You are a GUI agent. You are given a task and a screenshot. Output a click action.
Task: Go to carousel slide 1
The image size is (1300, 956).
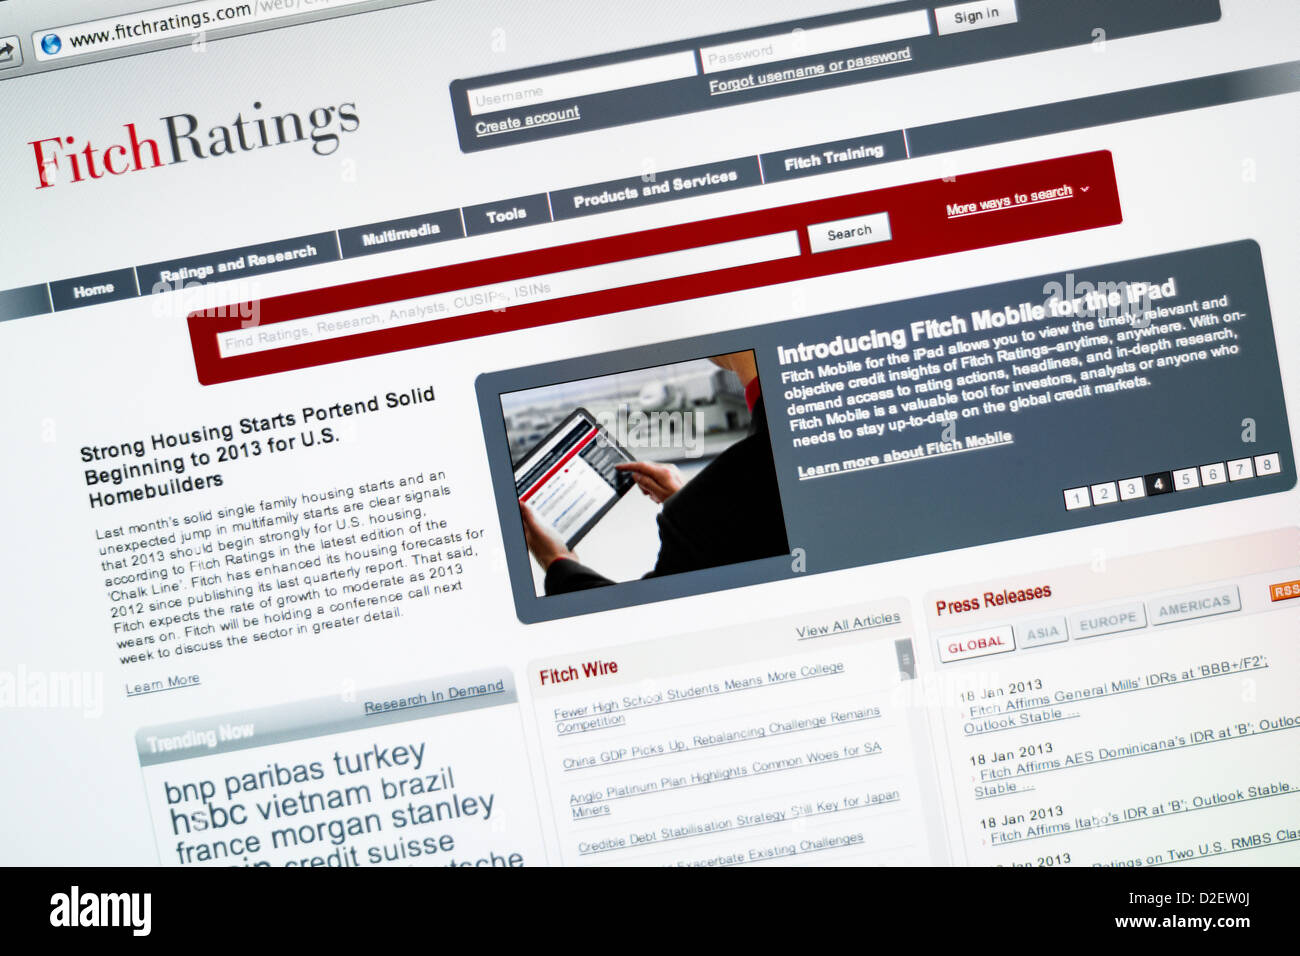pos(1076,497)
